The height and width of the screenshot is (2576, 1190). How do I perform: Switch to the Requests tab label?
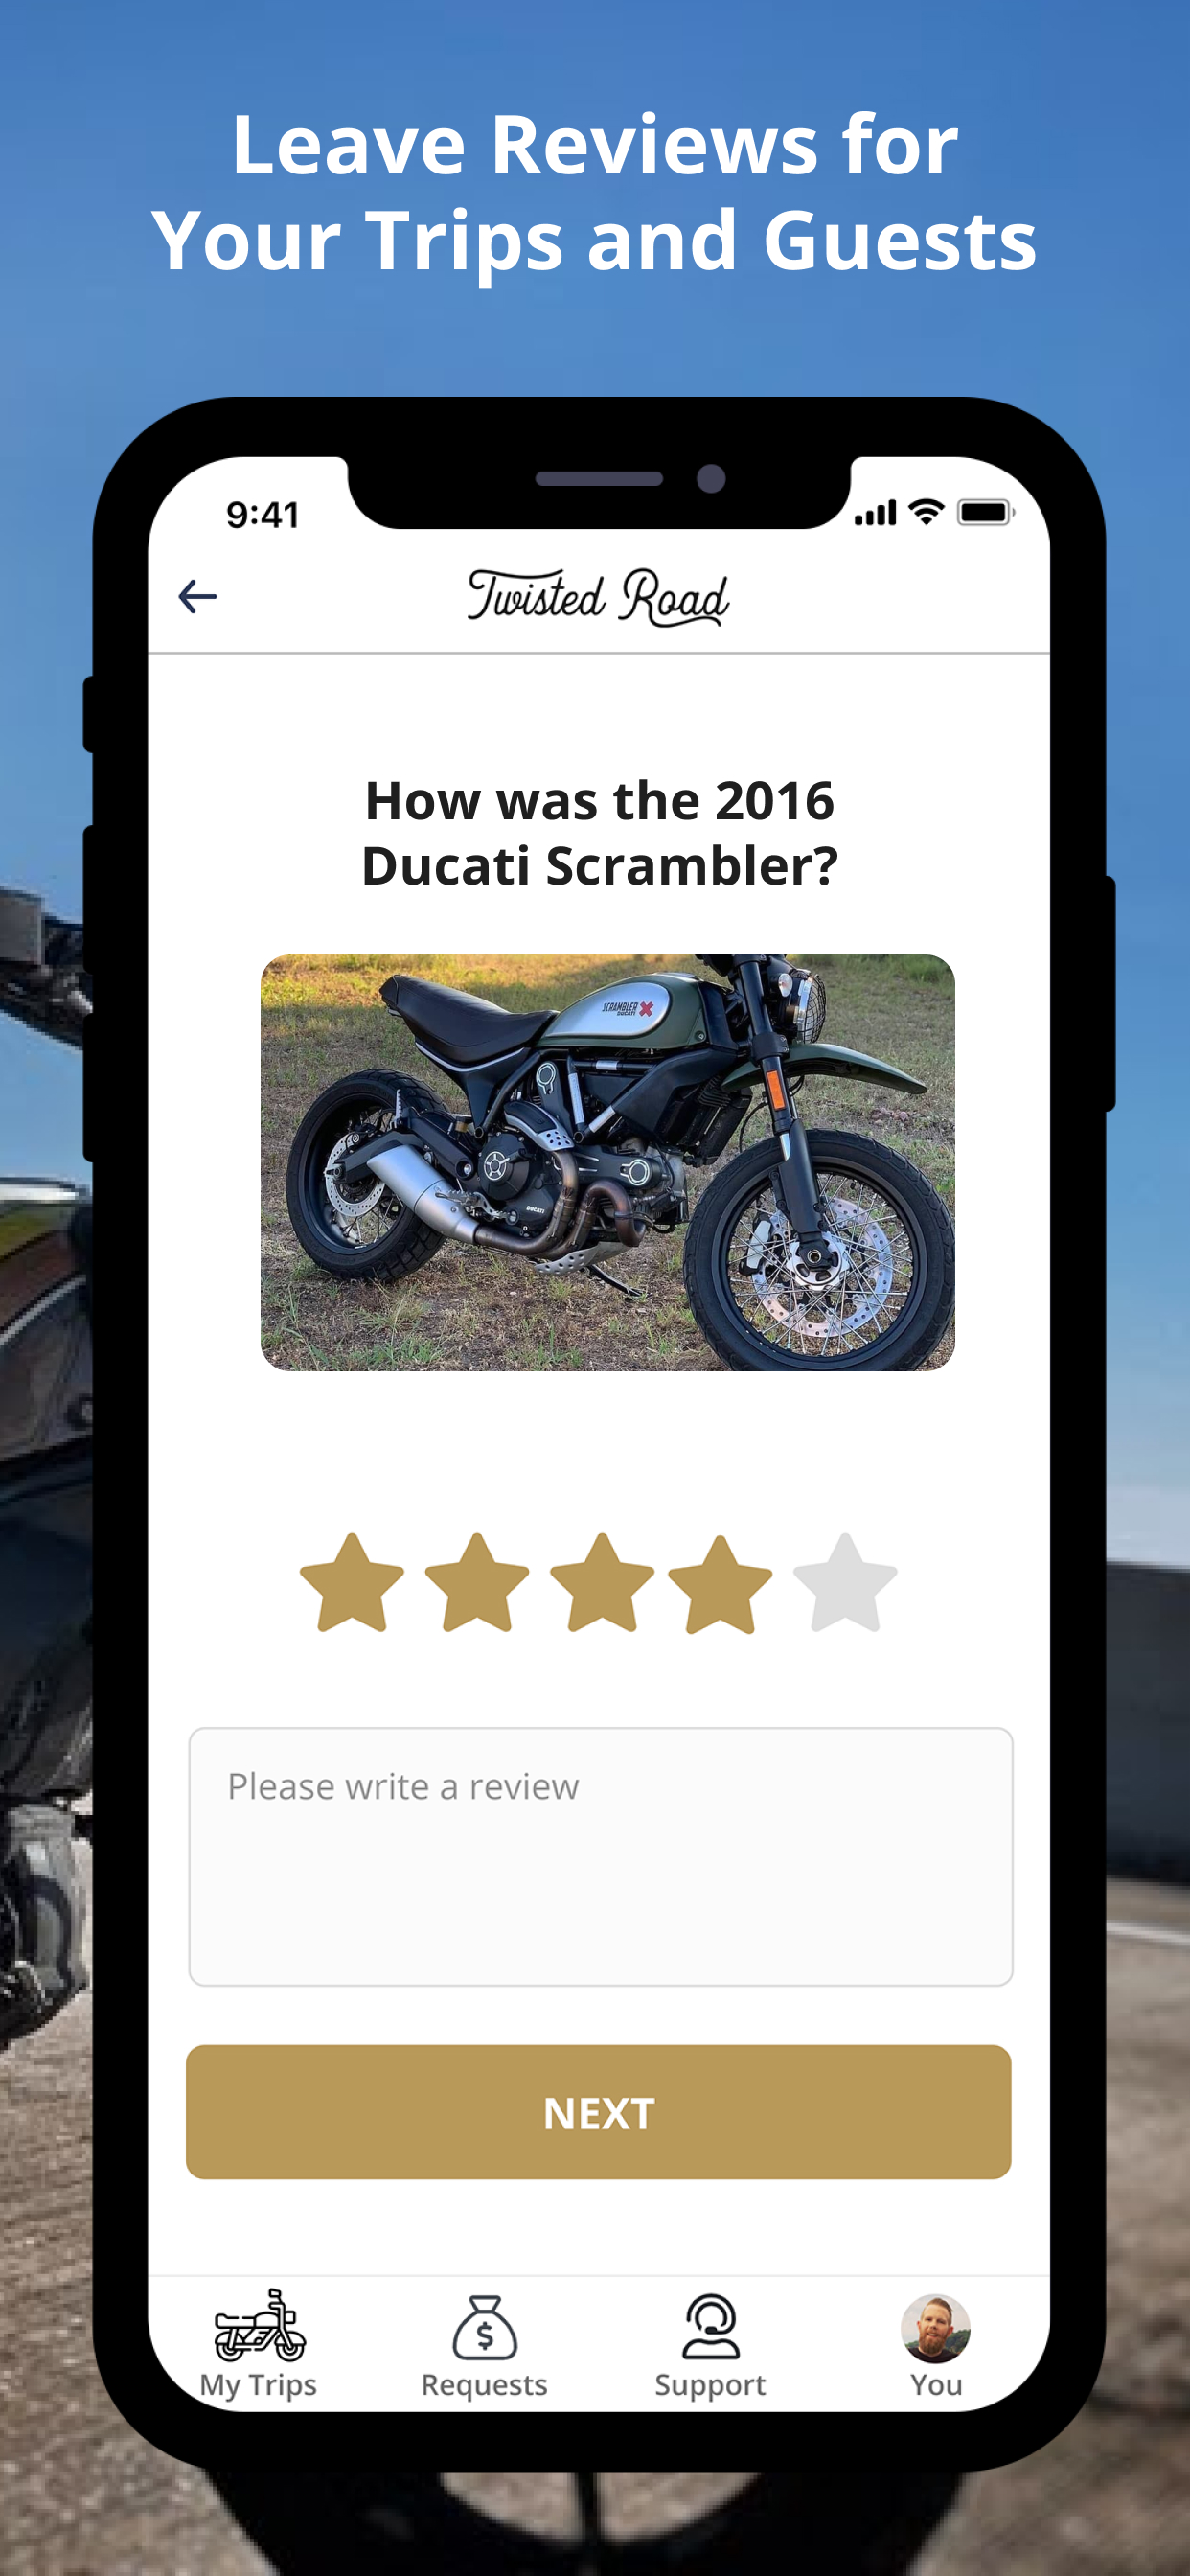[484, 2385]
